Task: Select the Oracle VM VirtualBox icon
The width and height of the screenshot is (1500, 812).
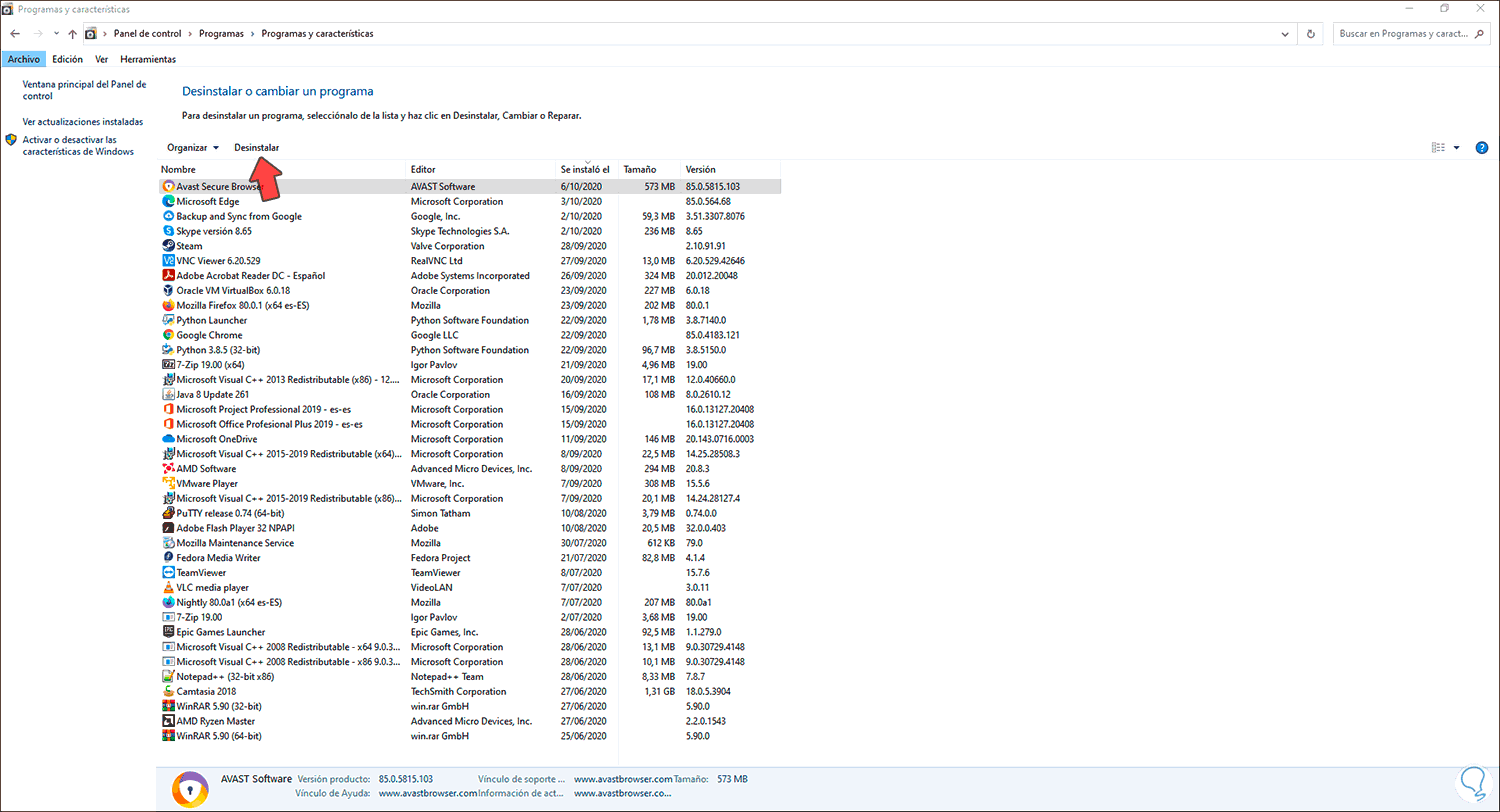Action: point(169,290)
